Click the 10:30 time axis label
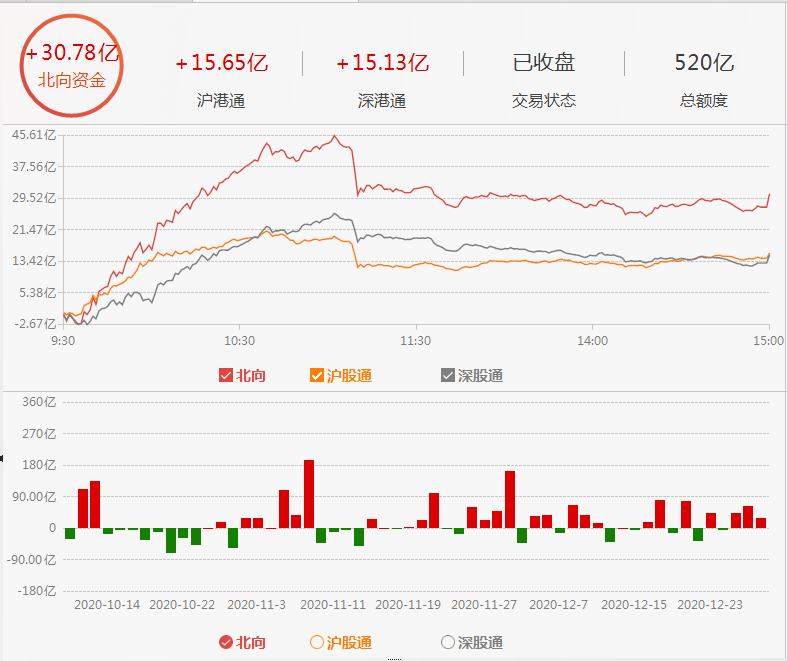The width and height of the screenshot is (787, 661). click(239, 341)
